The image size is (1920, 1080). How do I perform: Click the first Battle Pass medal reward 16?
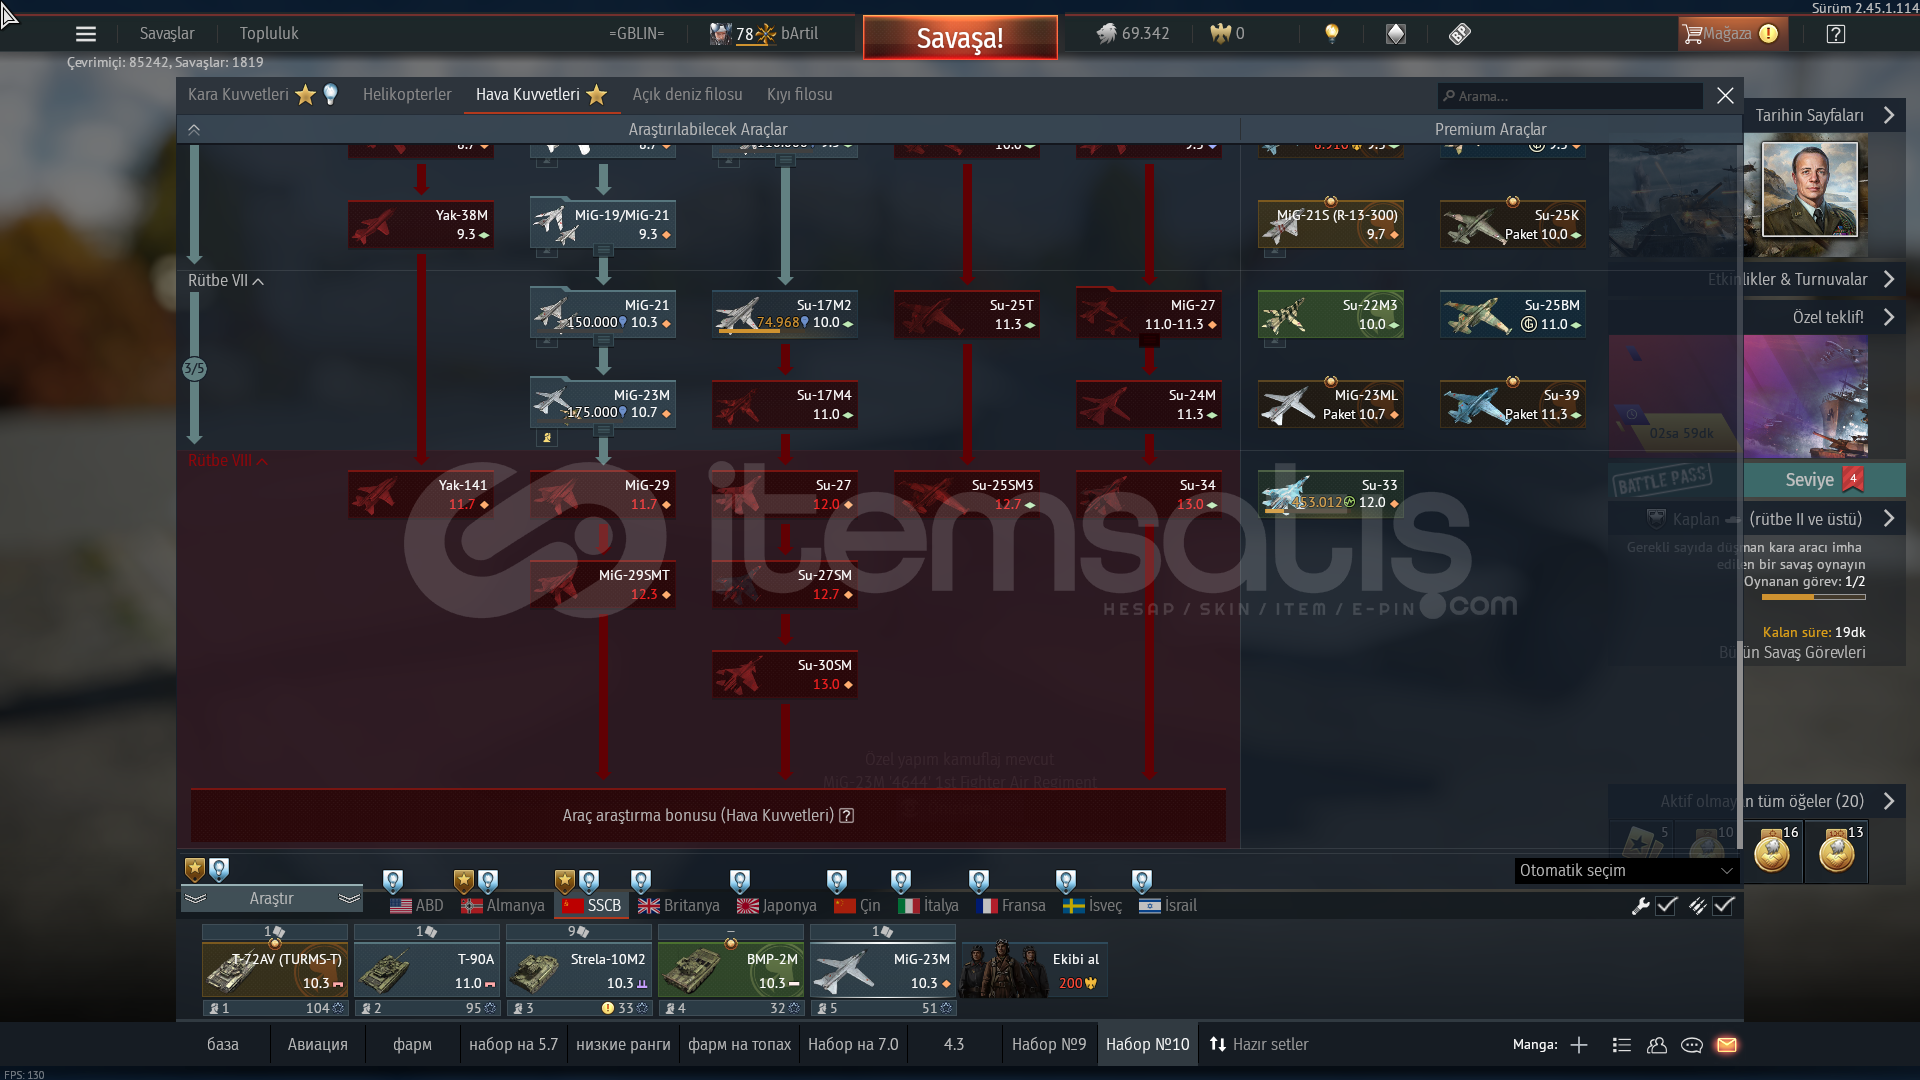pos(1772,851)
